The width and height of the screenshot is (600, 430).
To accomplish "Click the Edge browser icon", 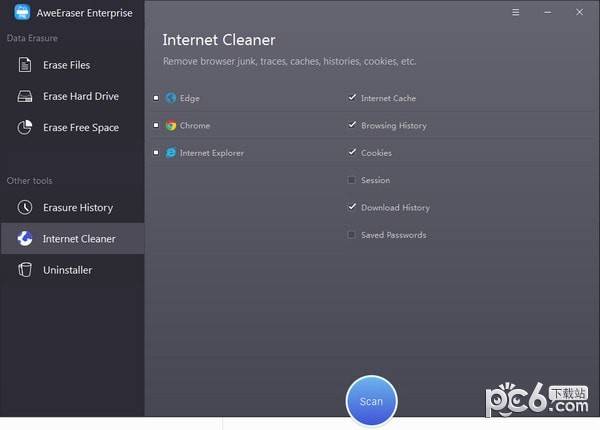I will (x=171, y=98).
